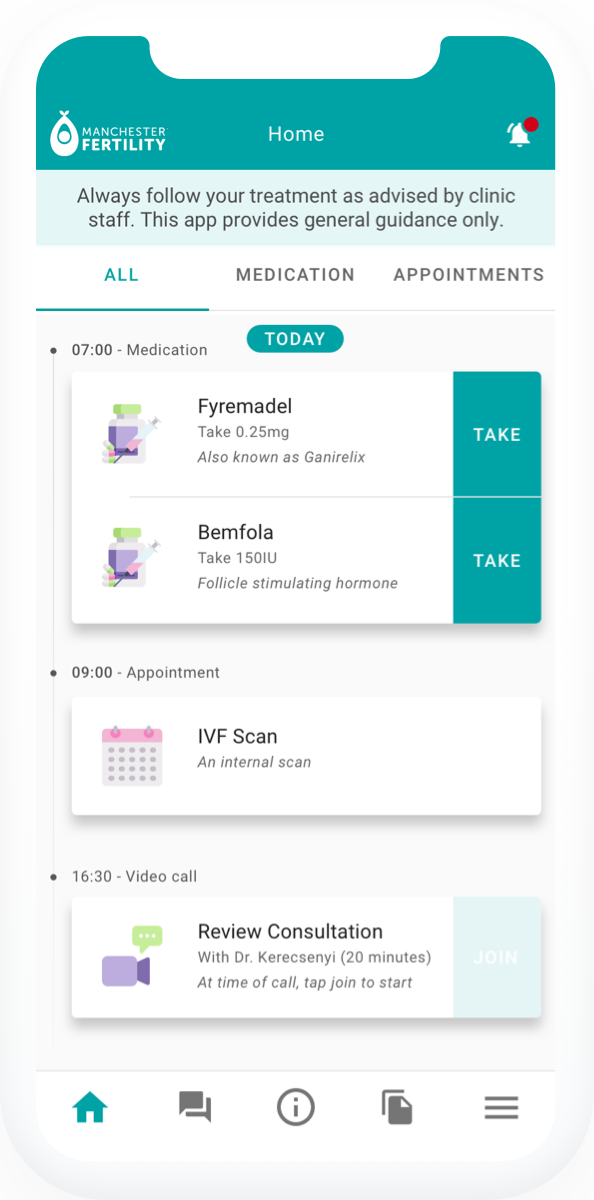Open the information circle icon
The height and width of the screenshot is (1200, 594).
(x=296, y=1107)
